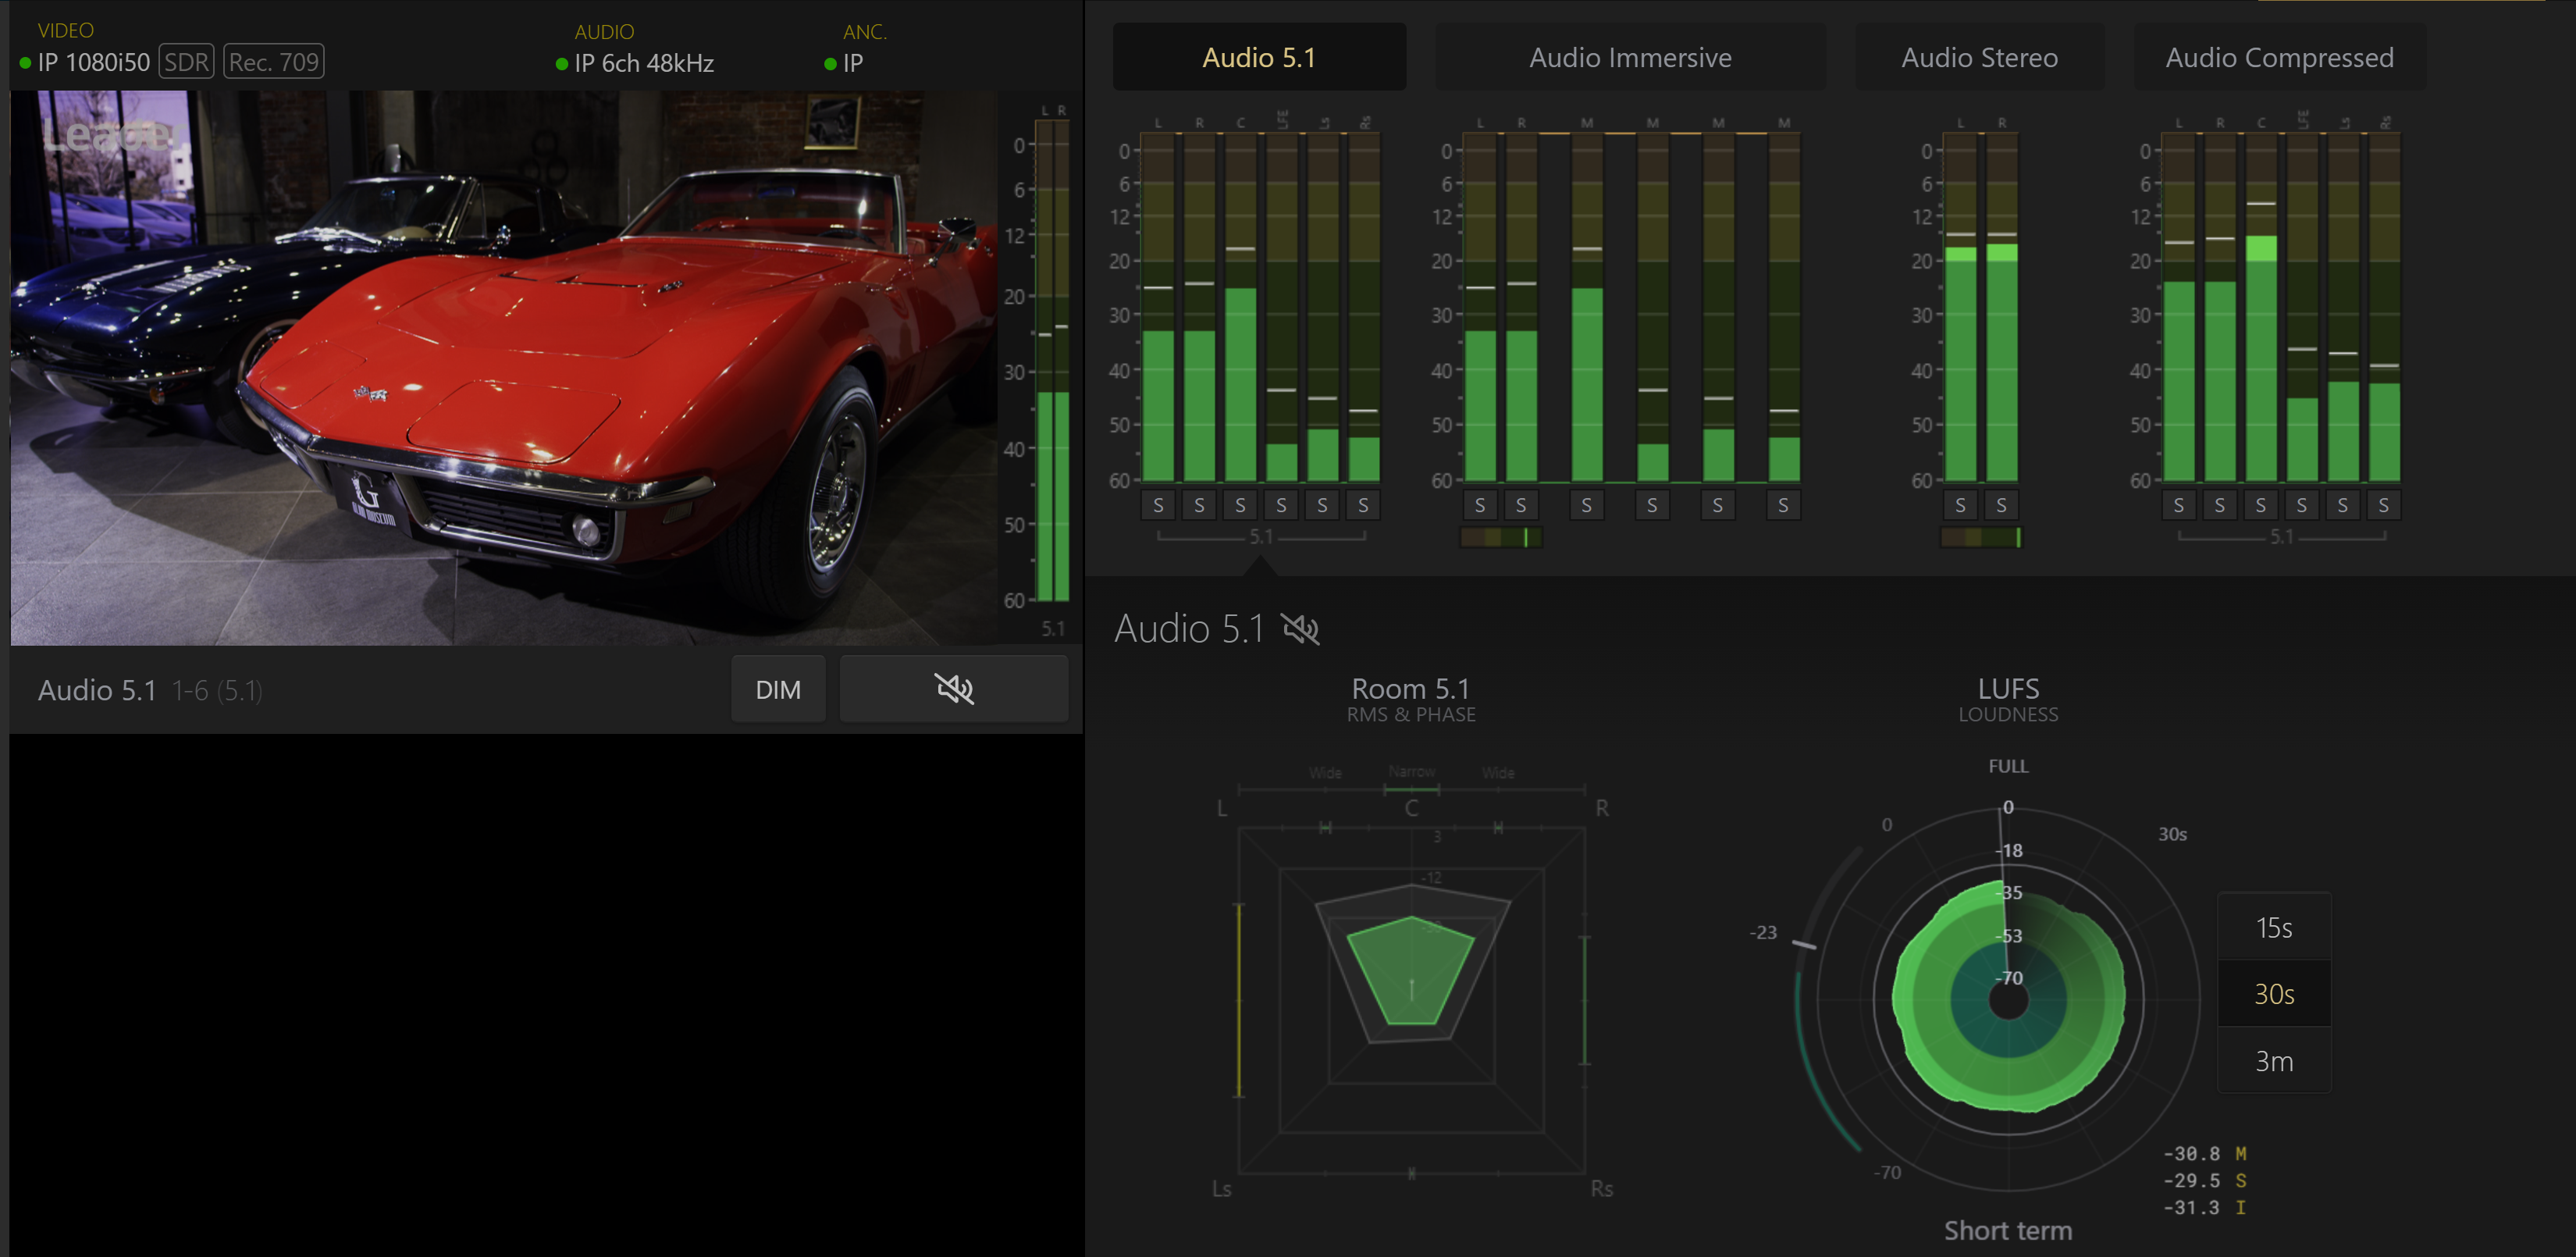The image size is (2576, 1257).
Task: Click the 'FULL' label above LUFS radar
Action: point(2008,766)
